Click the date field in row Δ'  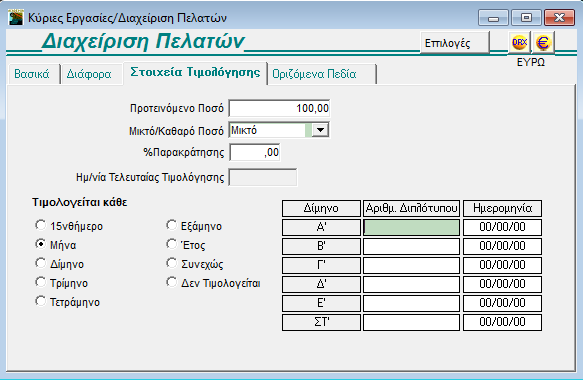502,284
